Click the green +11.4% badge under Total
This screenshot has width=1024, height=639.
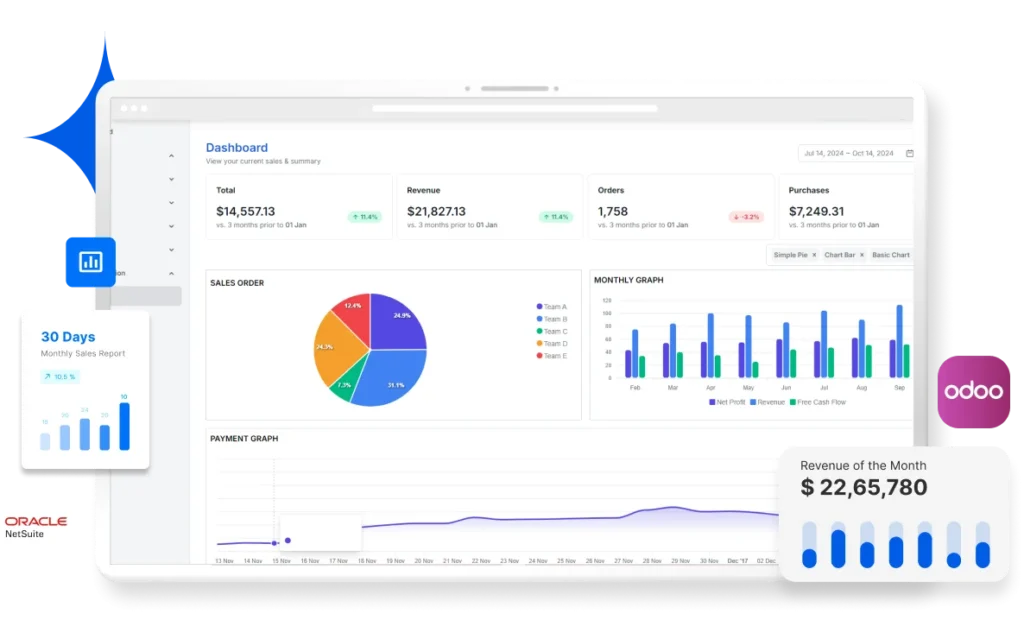[x=366, y=215]
